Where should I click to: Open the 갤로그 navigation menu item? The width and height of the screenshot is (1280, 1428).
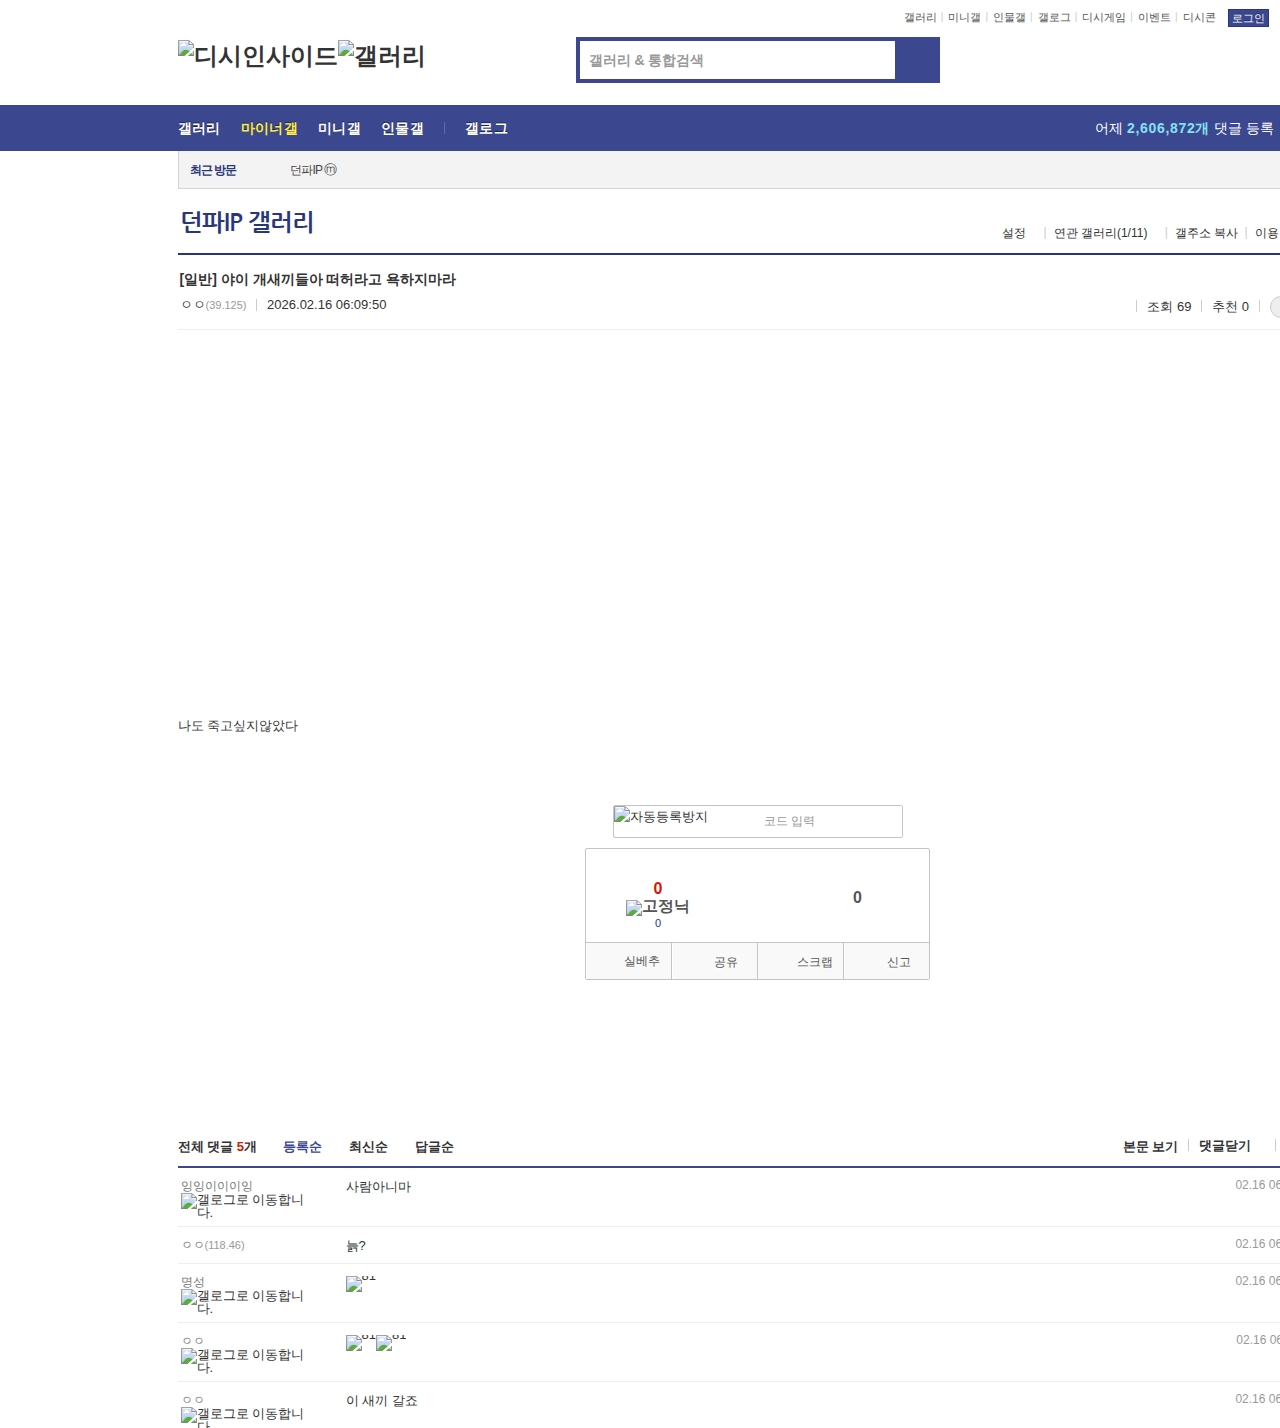coord(486,129)
